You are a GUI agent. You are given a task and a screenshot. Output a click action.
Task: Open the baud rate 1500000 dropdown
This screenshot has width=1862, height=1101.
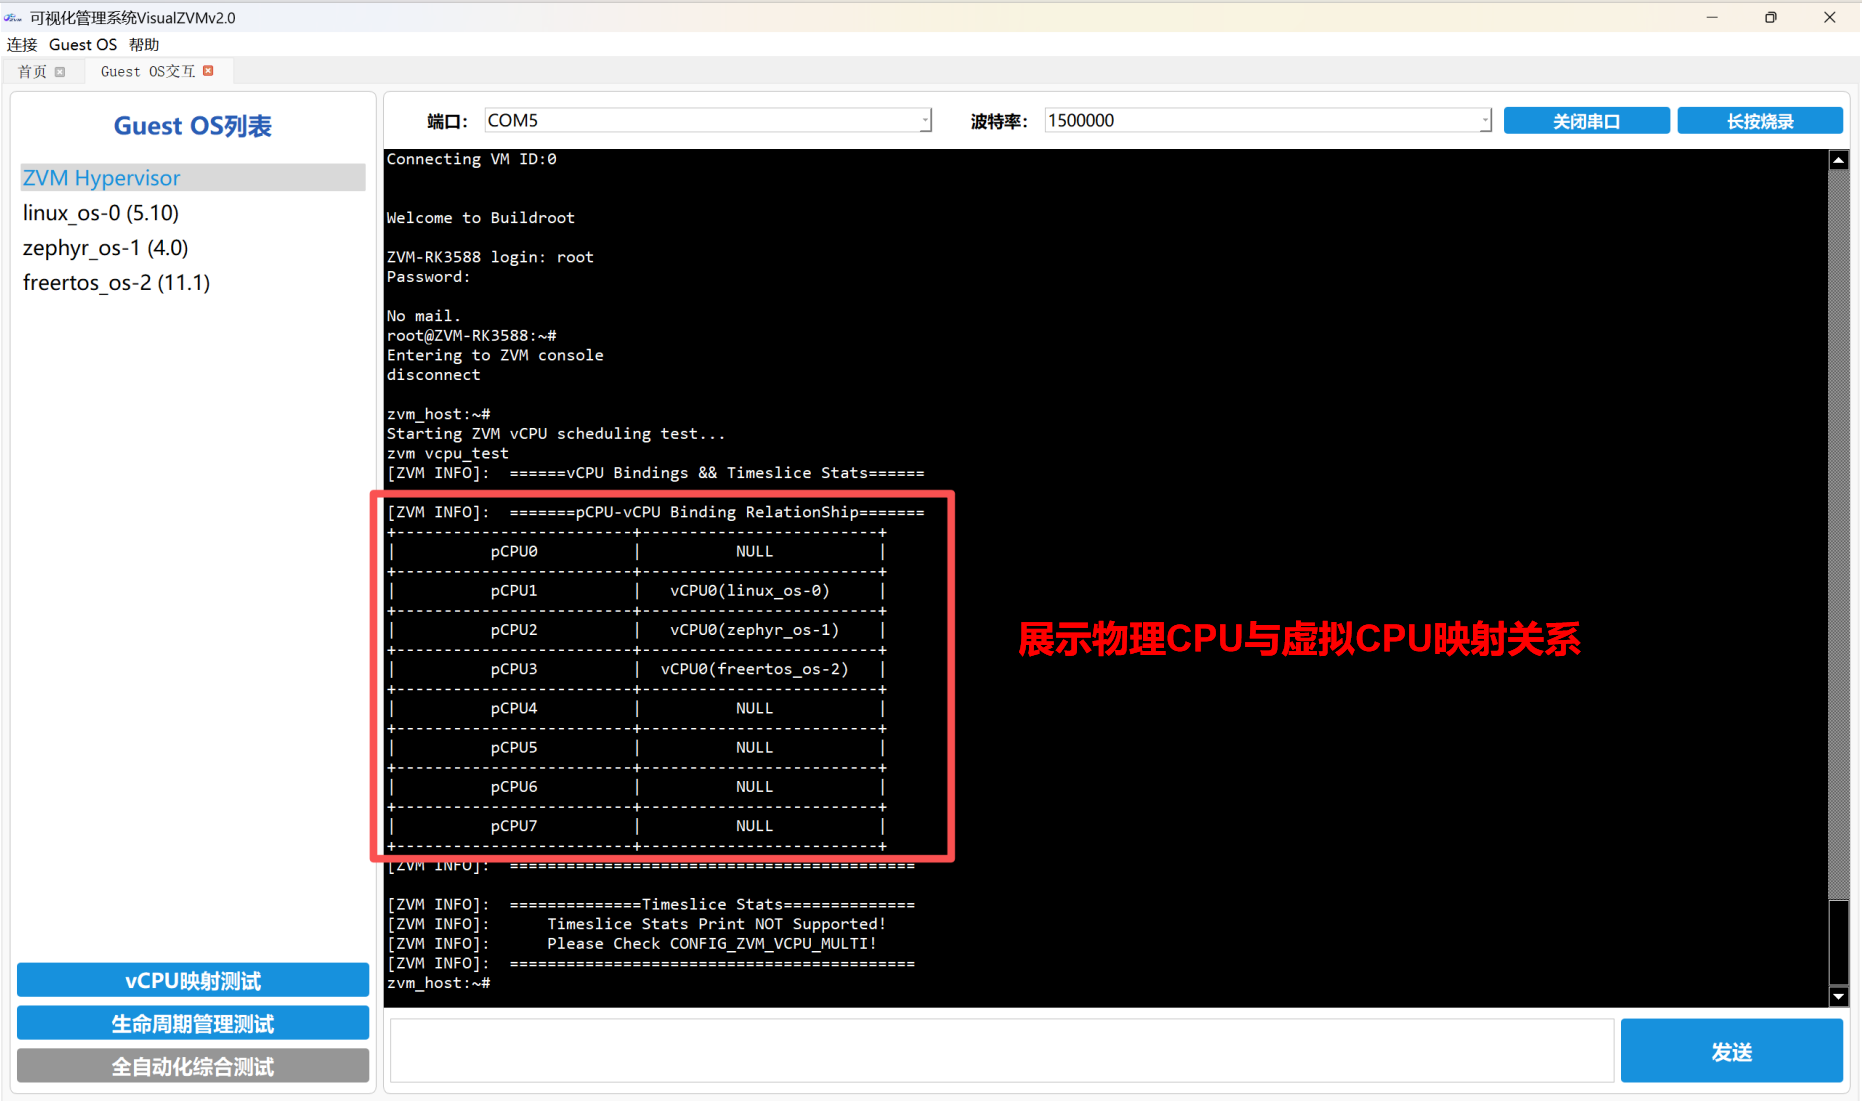pos(1484,121)
